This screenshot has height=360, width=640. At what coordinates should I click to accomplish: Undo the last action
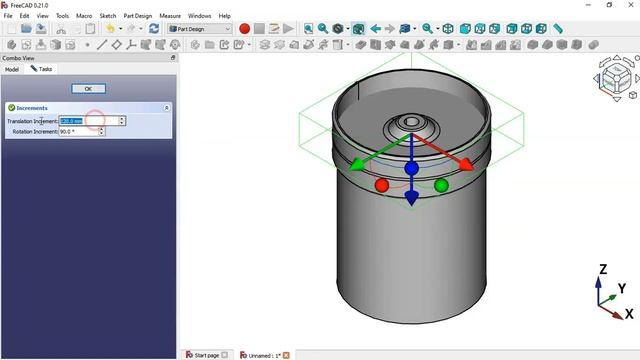tap(110, 29)
